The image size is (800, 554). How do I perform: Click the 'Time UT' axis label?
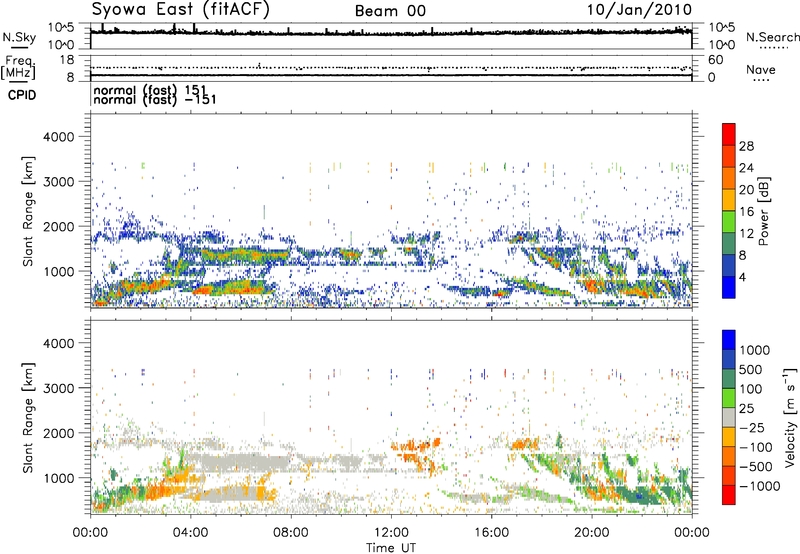point(391,548)
